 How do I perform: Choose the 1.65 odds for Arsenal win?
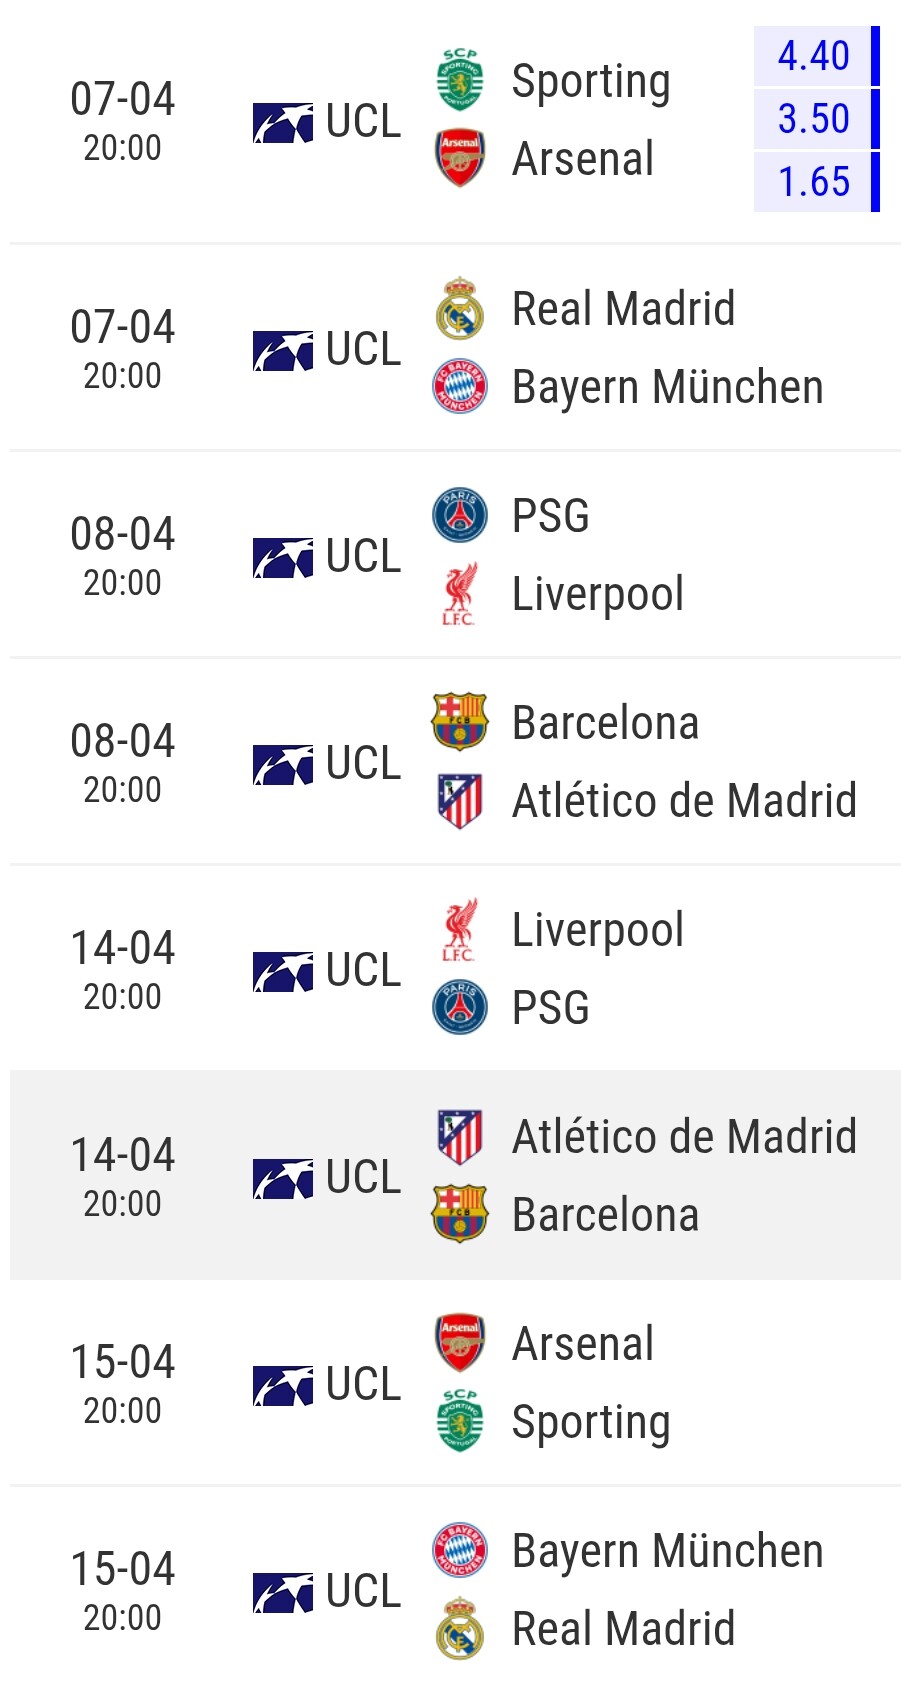coord(814,182)
